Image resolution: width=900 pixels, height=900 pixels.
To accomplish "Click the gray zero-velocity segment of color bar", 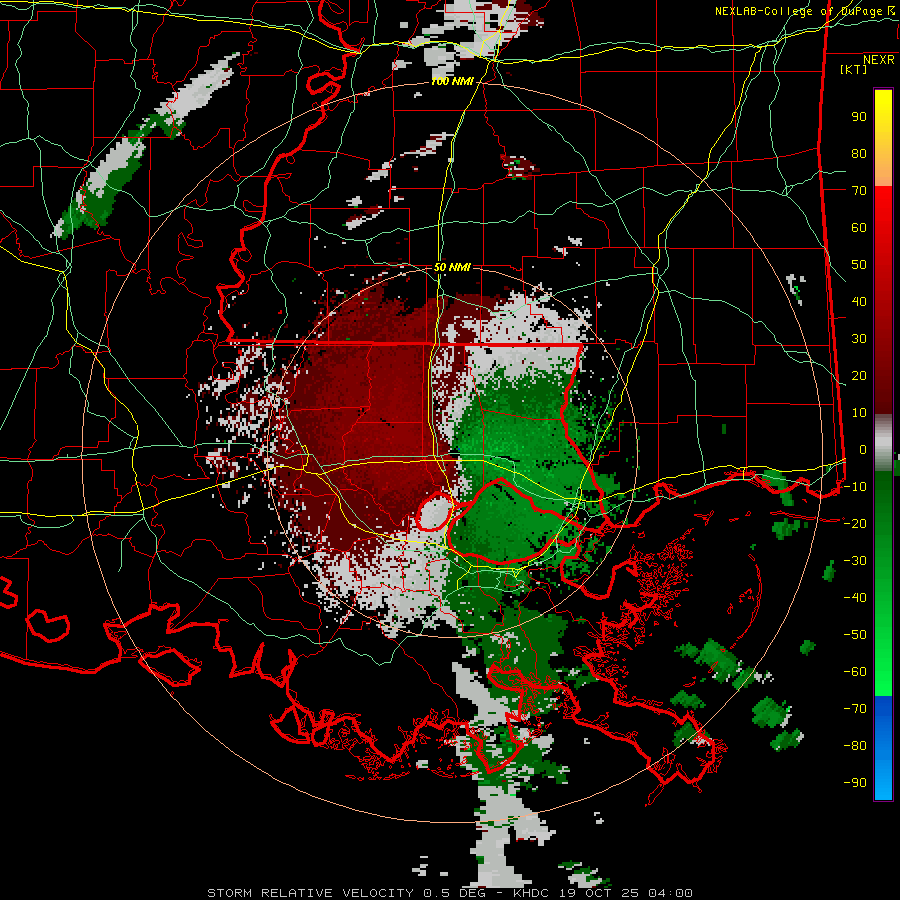I will 883,442.
